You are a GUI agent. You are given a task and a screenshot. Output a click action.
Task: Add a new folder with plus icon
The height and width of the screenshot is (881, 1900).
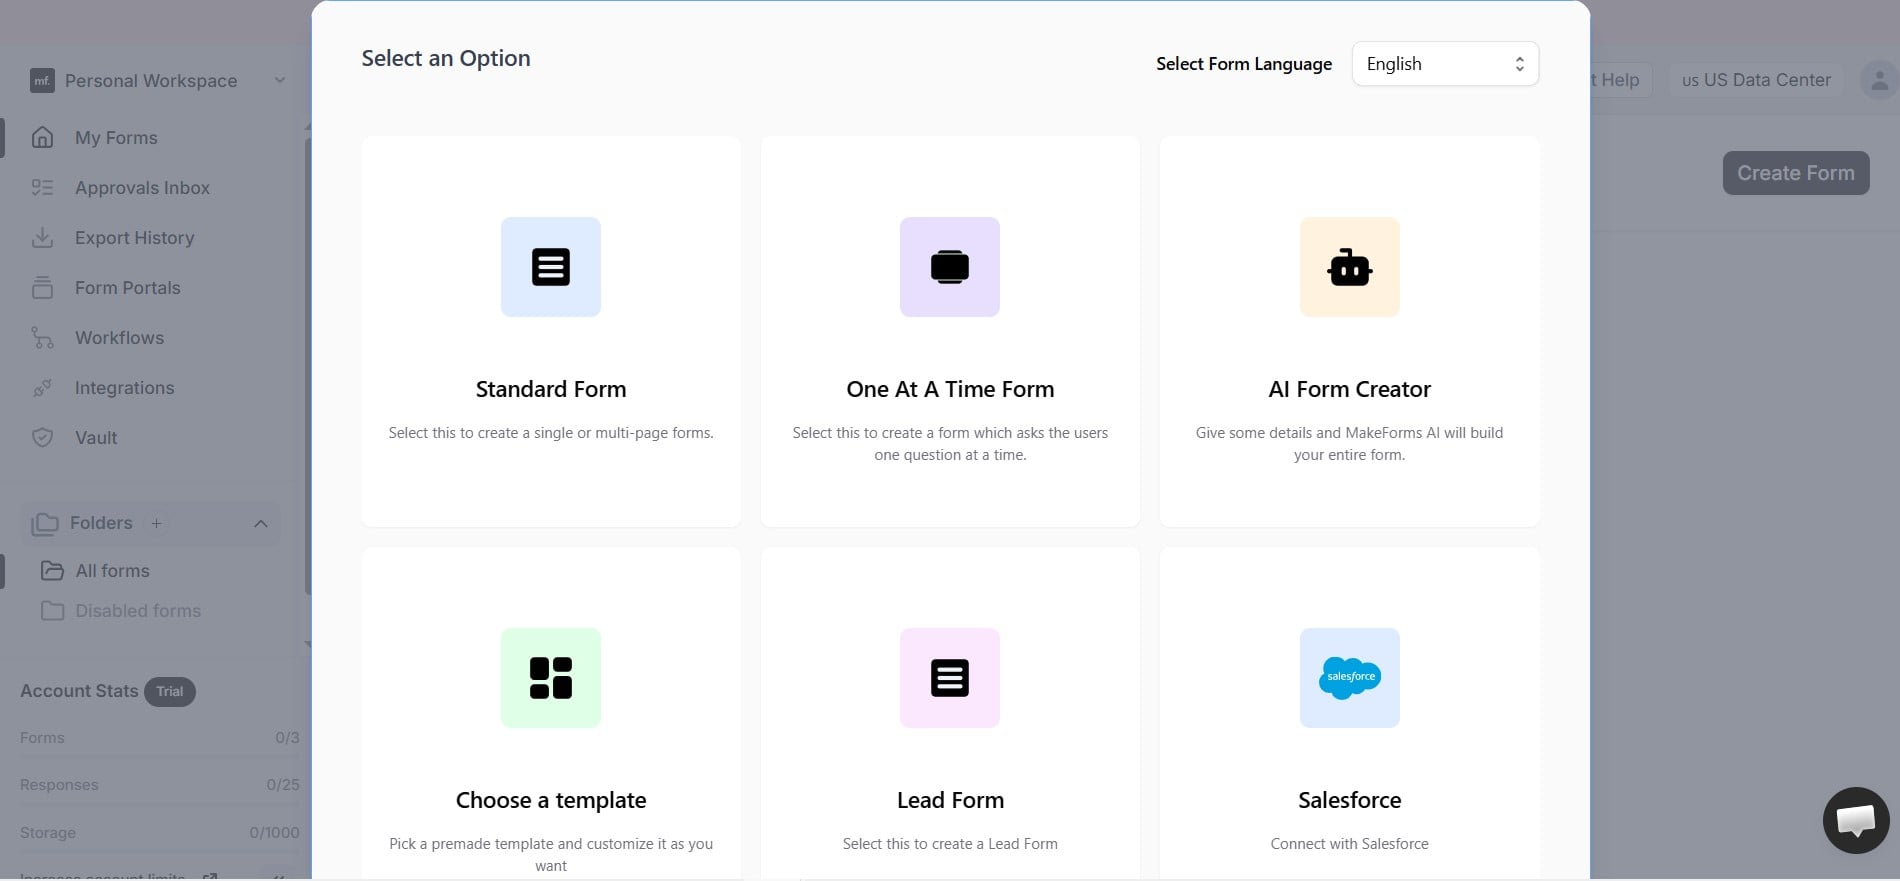pos(156,523)
